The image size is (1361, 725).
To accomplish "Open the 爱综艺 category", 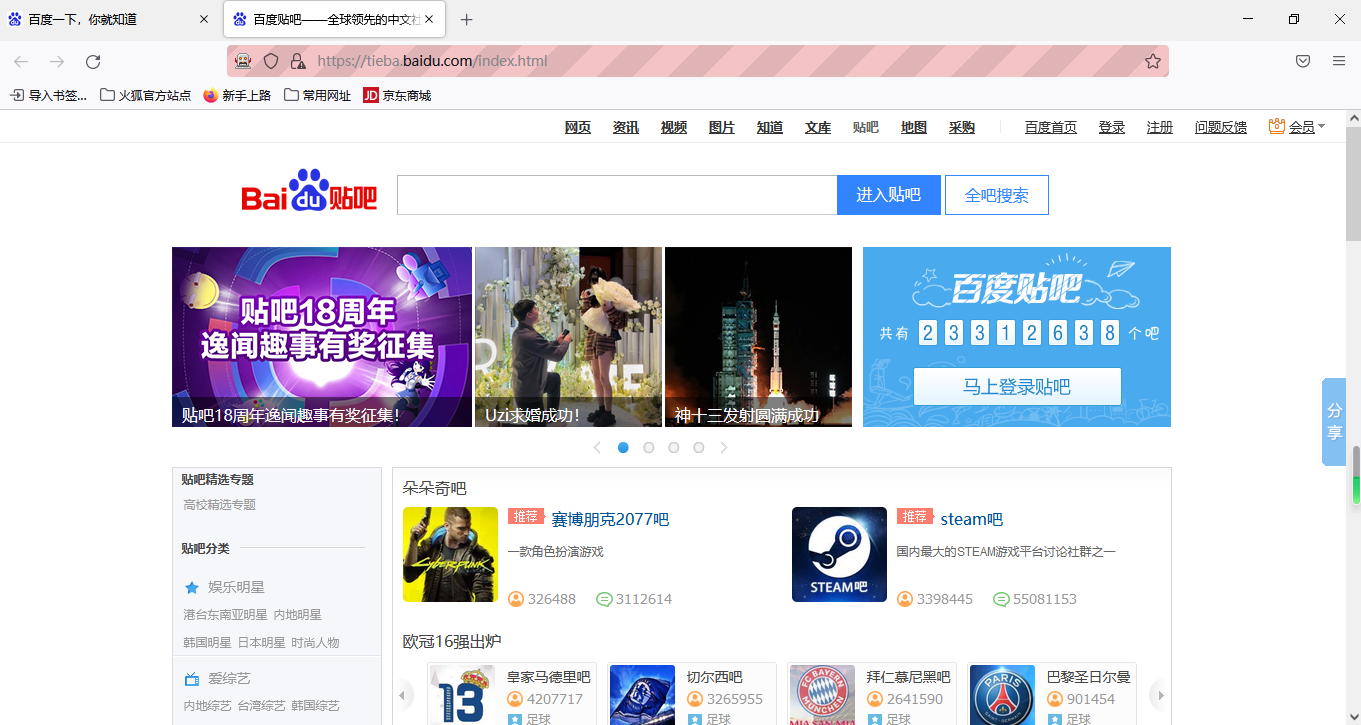I will 229,678.
